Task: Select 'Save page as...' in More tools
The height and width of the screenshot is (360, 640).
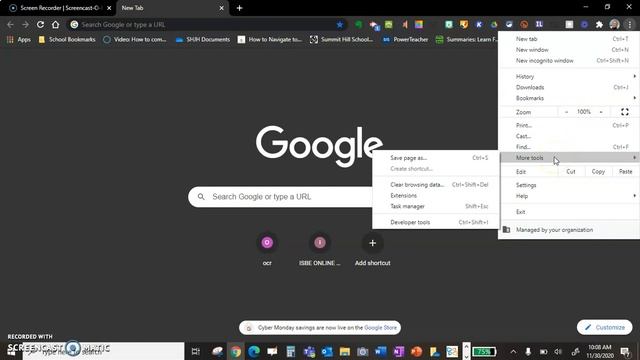Action: coord(436,158)
